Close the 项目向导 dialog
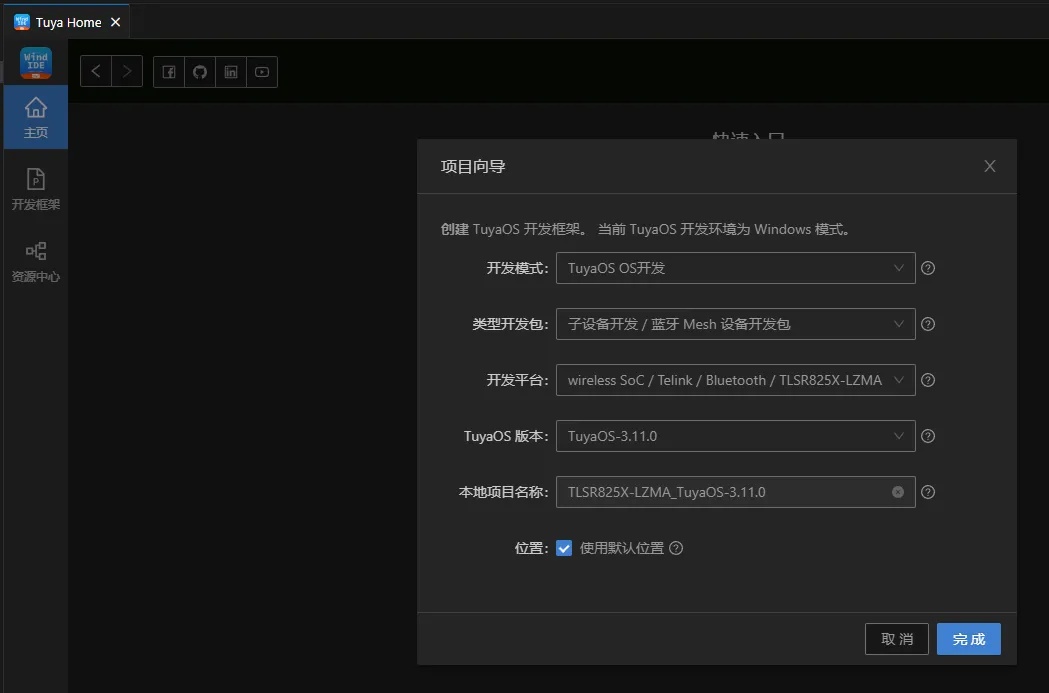Screen dimensions: 1049x693 pos(989,166)
